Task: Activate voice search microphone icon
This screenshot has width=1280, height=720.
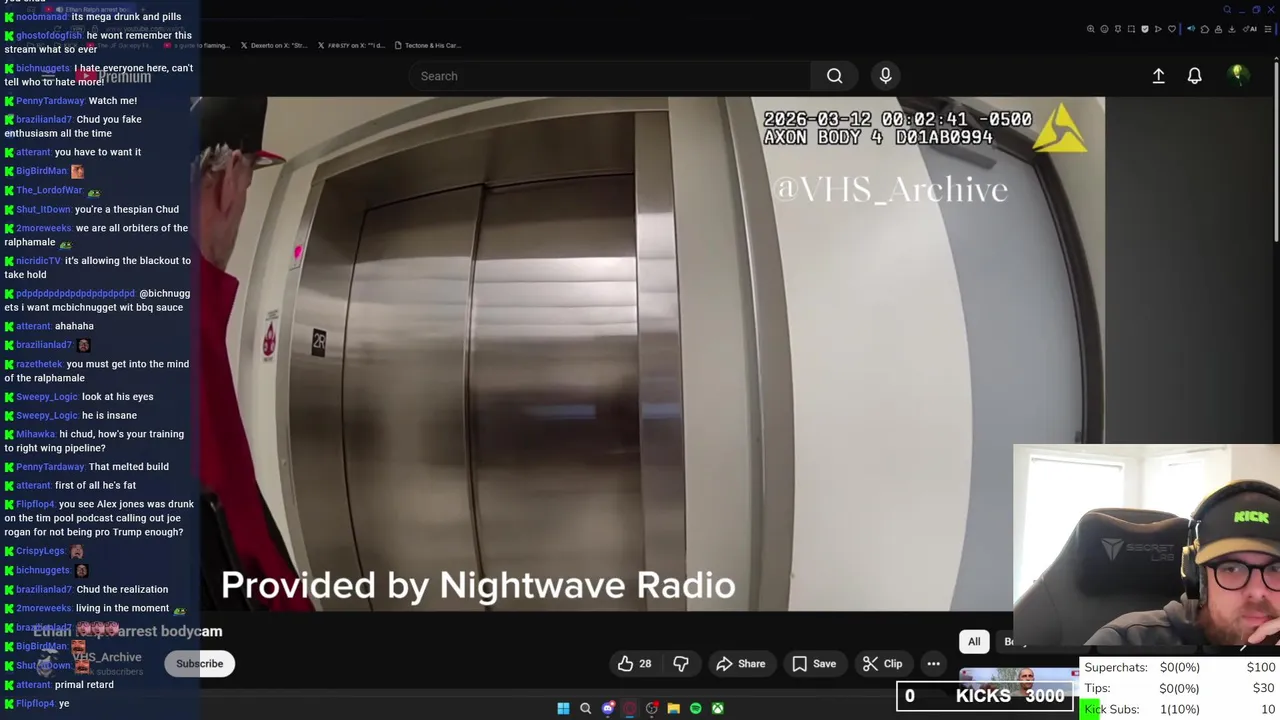Action: (885, 76)
